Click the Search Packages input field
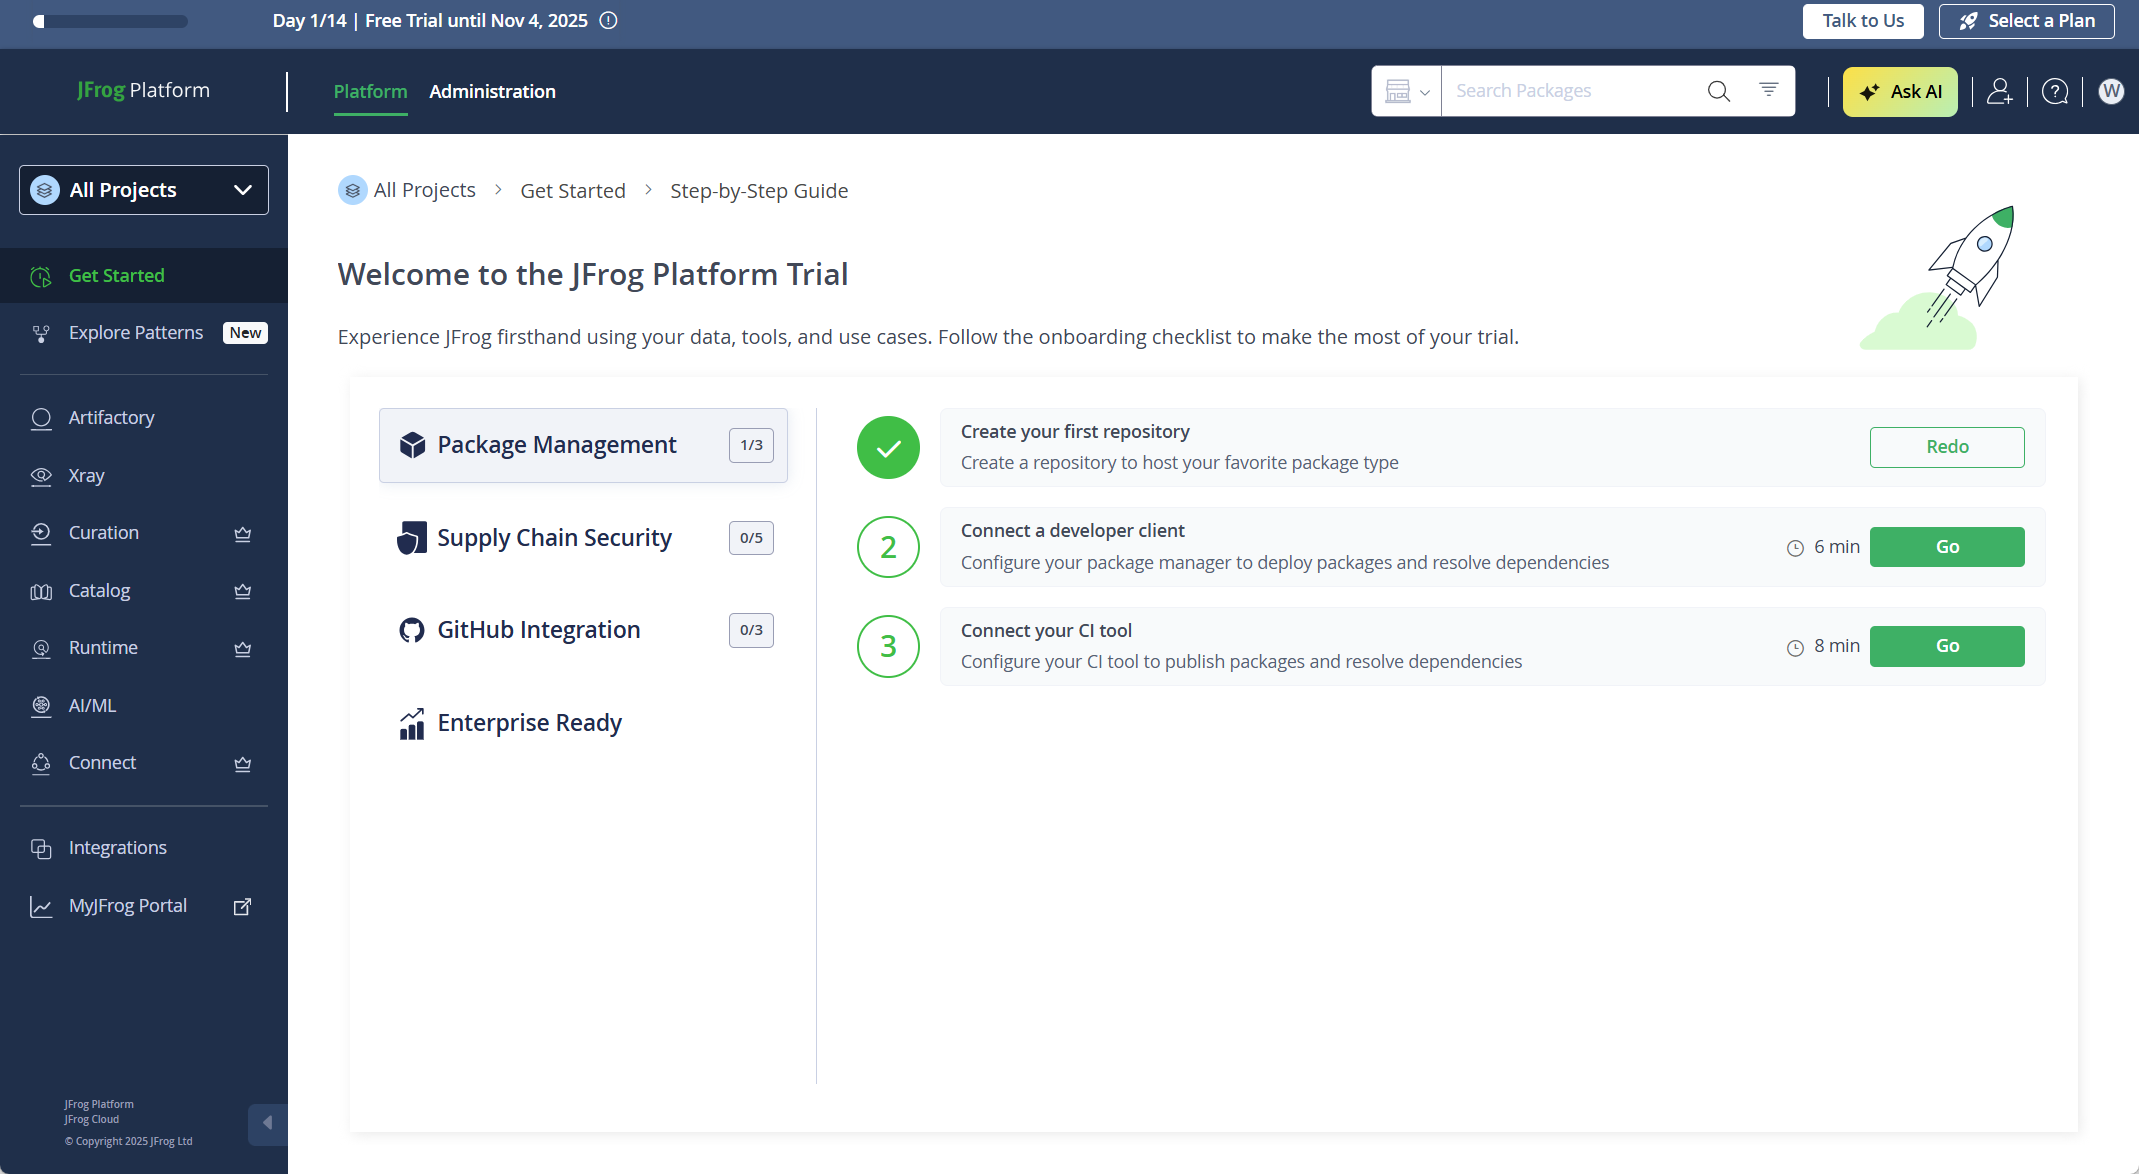This screenshot has width=2139, height=1174. pyautogui.click(x=1572, y=91)
